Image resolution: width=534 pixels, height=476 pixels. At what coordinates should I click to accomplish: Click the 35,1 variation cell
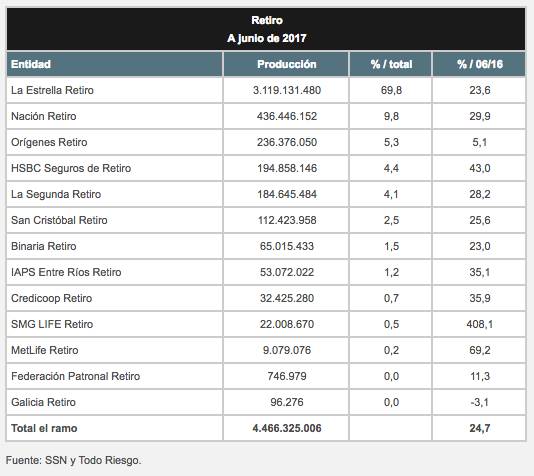pos(479,272)
